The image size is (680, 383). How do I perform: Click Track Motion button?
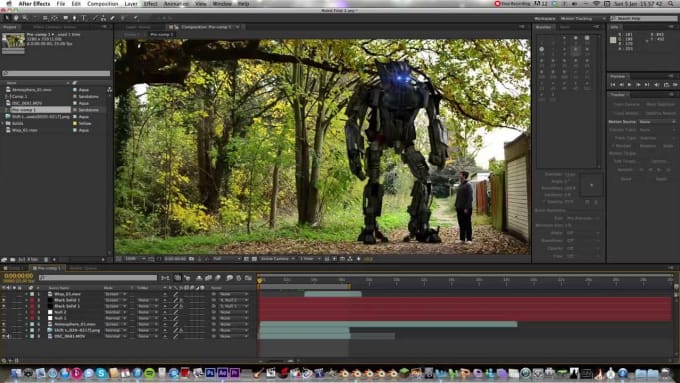pyautogui.click(x=627, y=113)
